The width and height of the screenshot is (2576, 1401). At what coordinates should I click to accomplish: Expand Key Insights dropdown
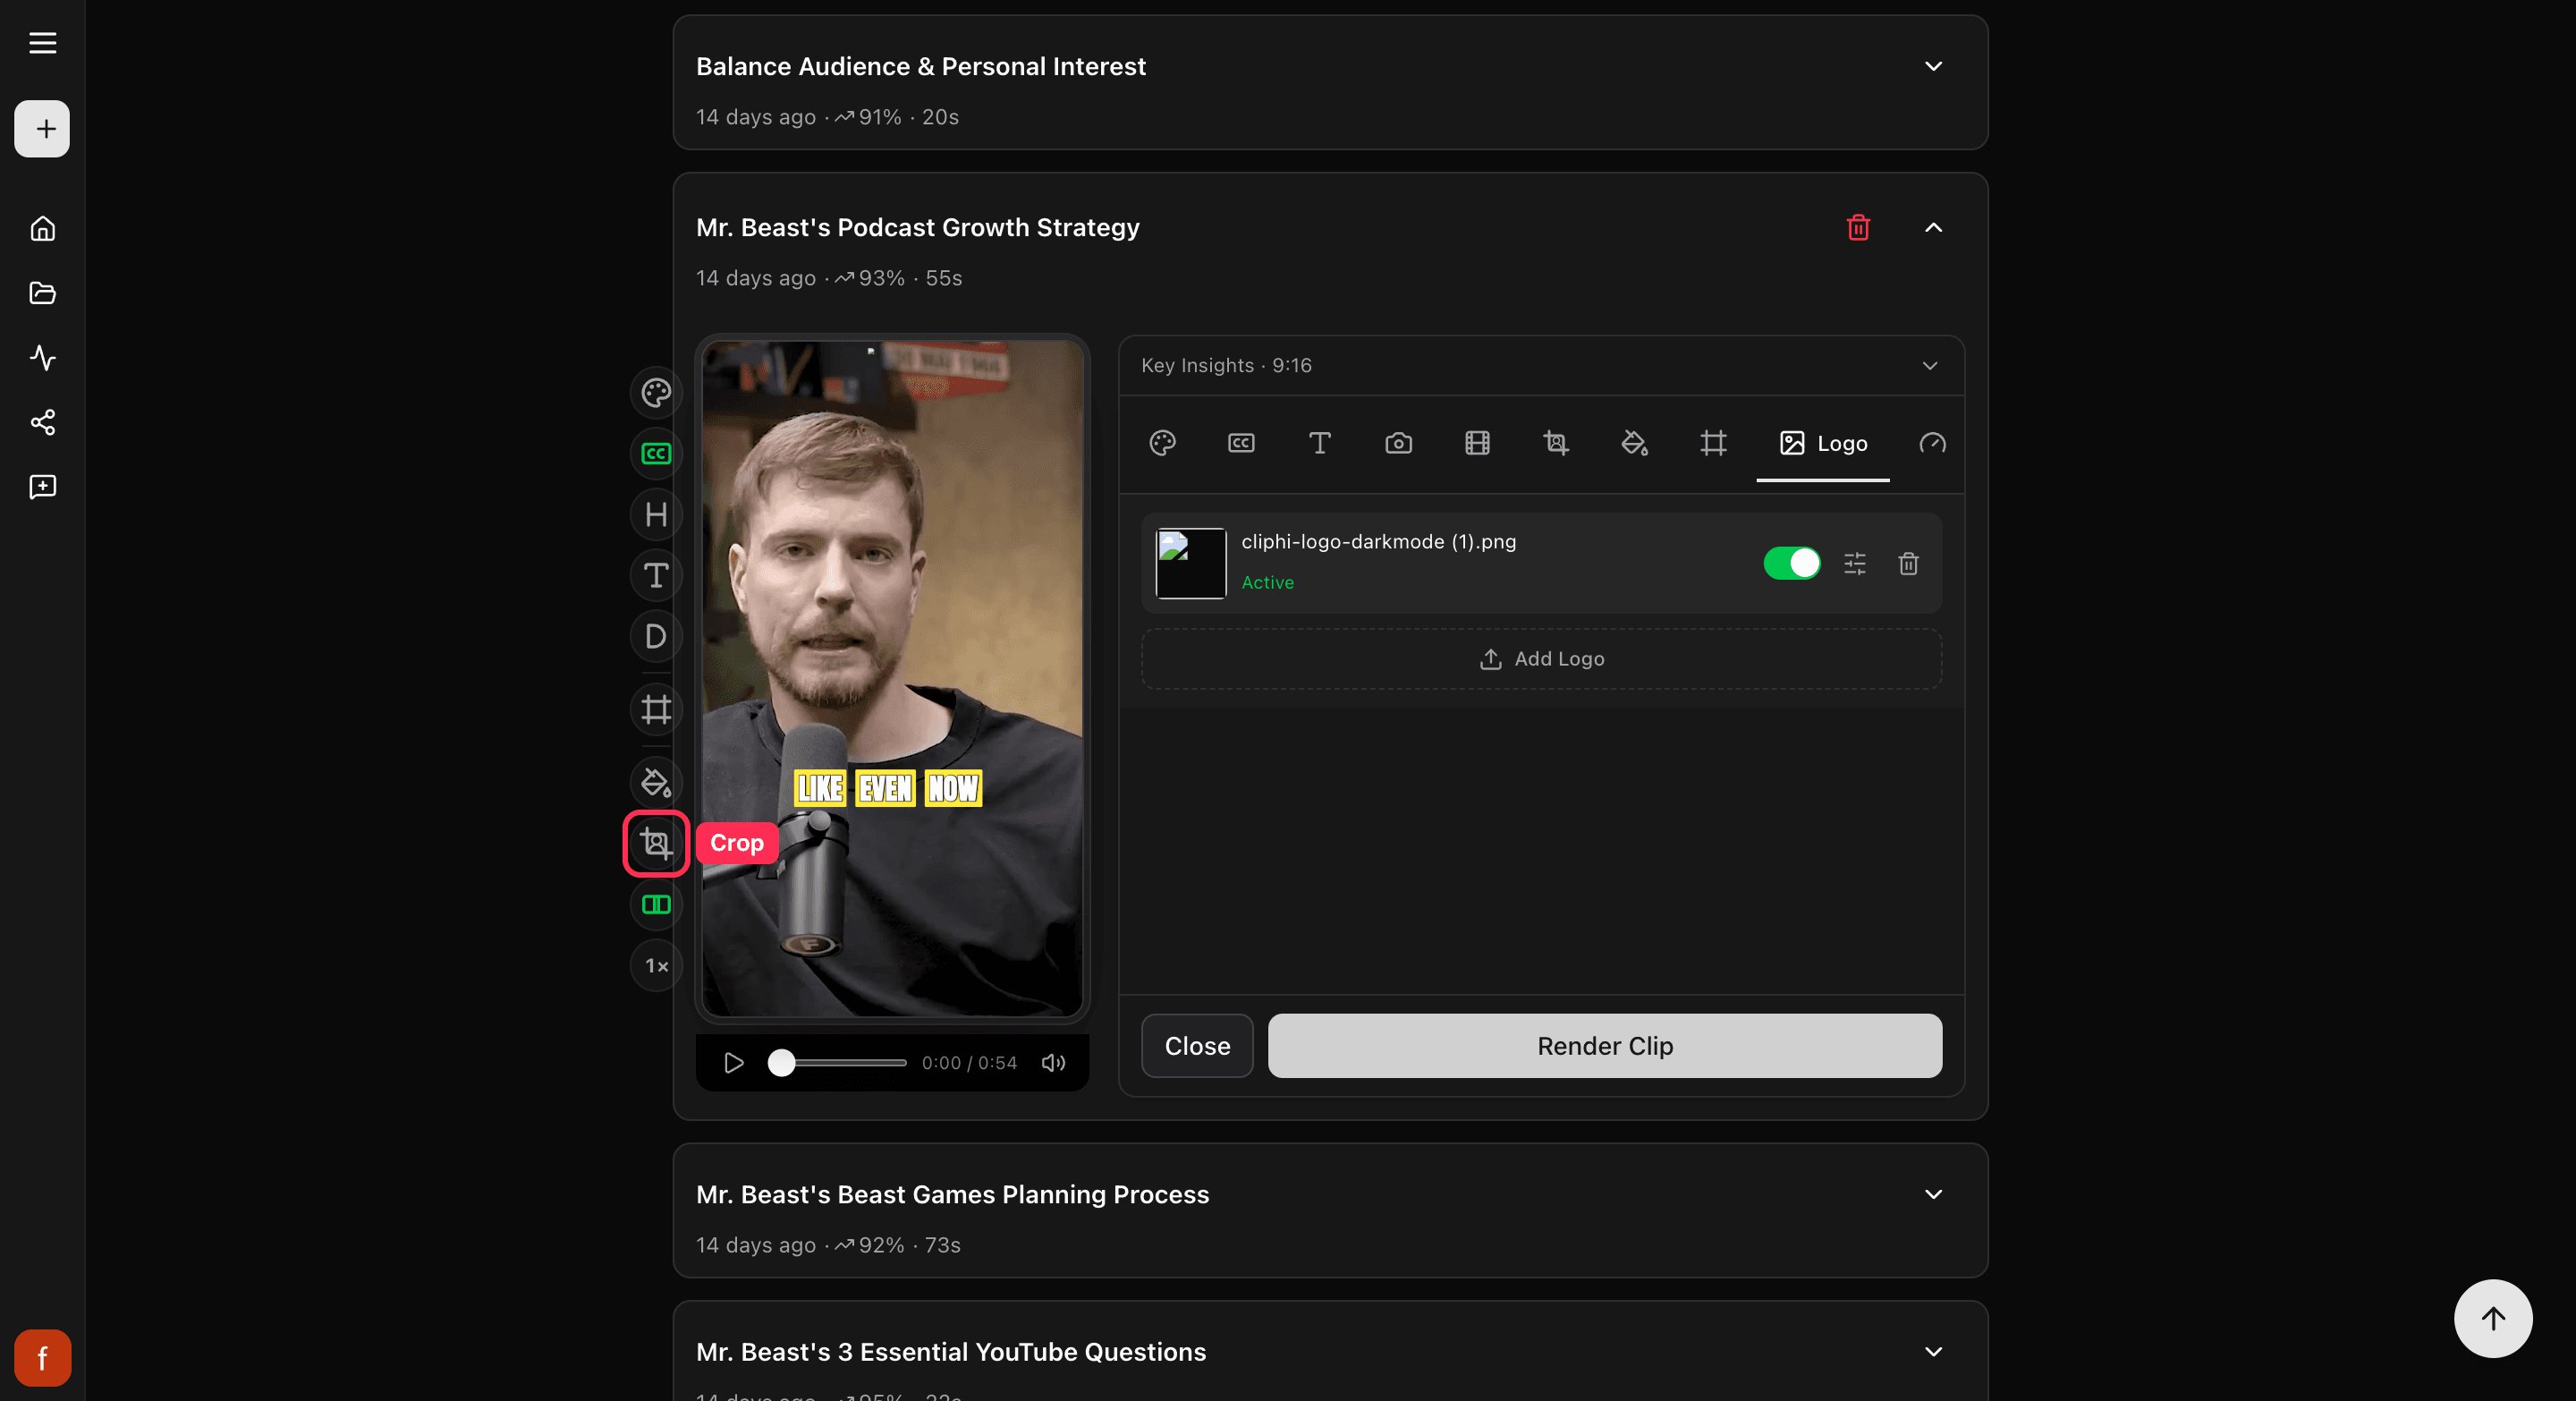click(x=1929, y=365)
